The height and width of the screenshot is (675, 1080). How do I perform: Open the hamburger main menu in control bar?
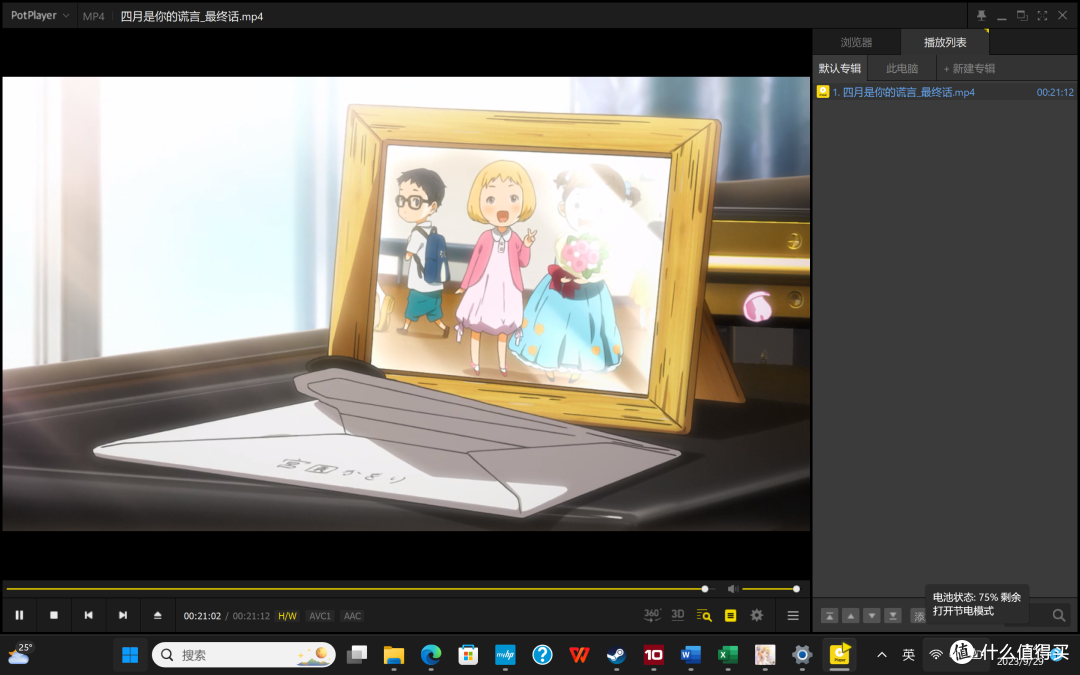coord(793,615)
